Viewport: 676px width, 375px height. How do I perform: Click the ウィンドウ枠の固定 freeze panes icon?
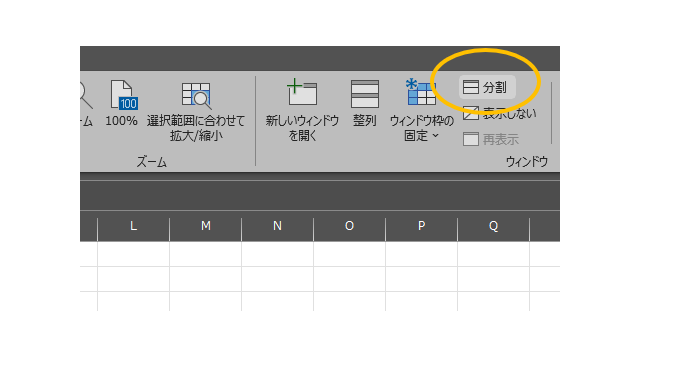(420, 92)
